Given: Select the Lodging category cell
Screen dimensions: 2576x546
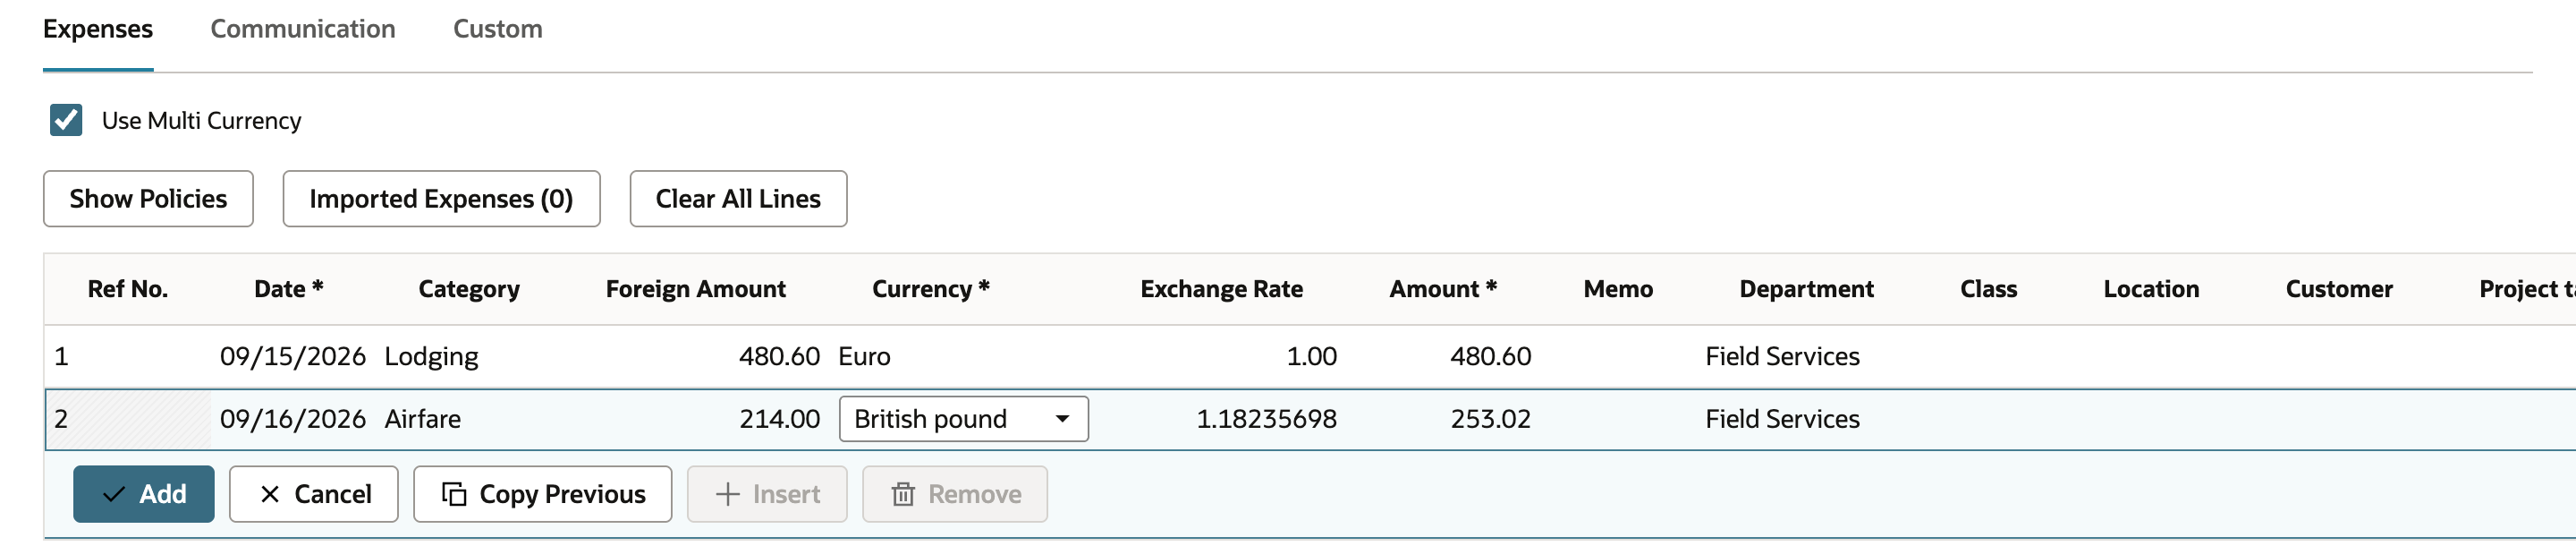Looking at the screenshot, I should coord(431,357).
